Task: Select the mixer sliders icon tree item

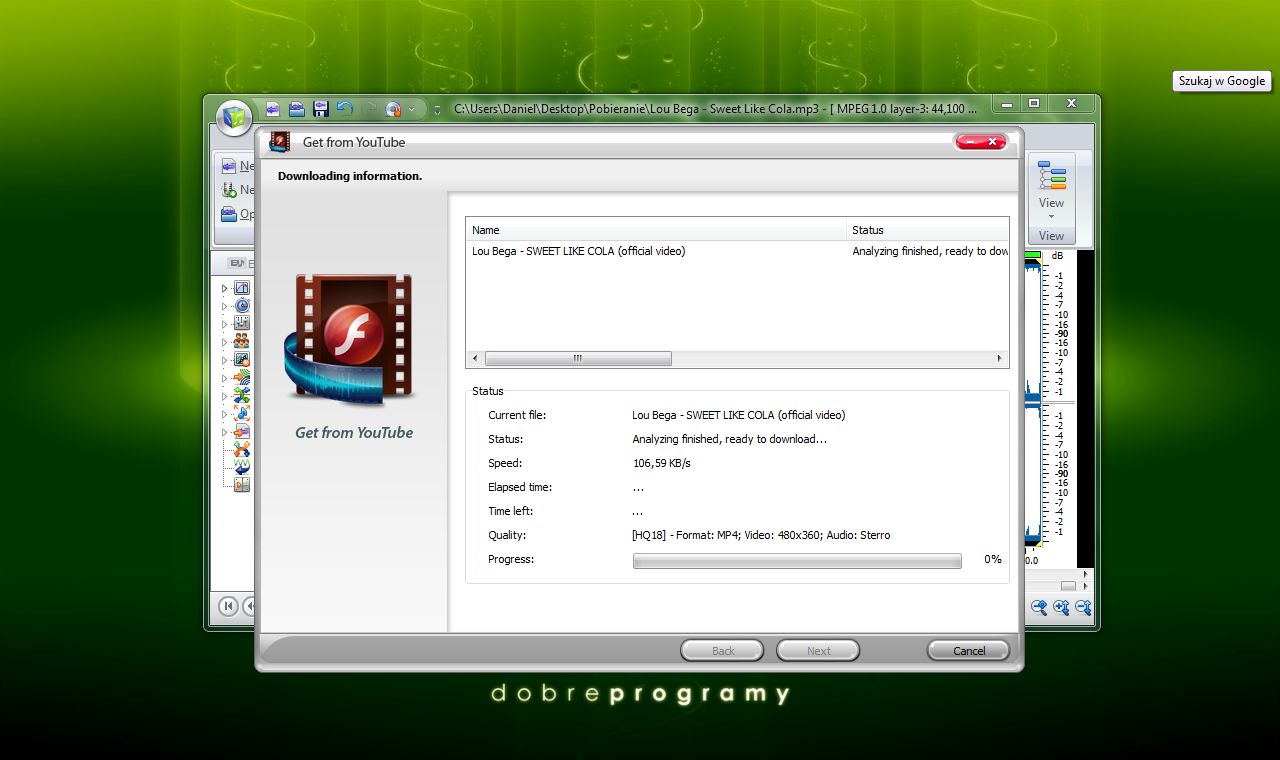Action: 241,323
